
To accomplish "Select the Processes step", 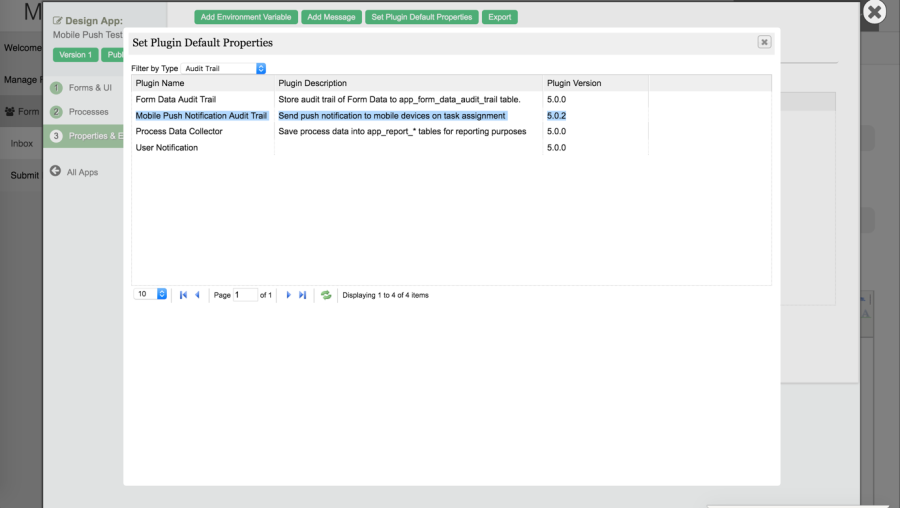I will pos(88,112).
